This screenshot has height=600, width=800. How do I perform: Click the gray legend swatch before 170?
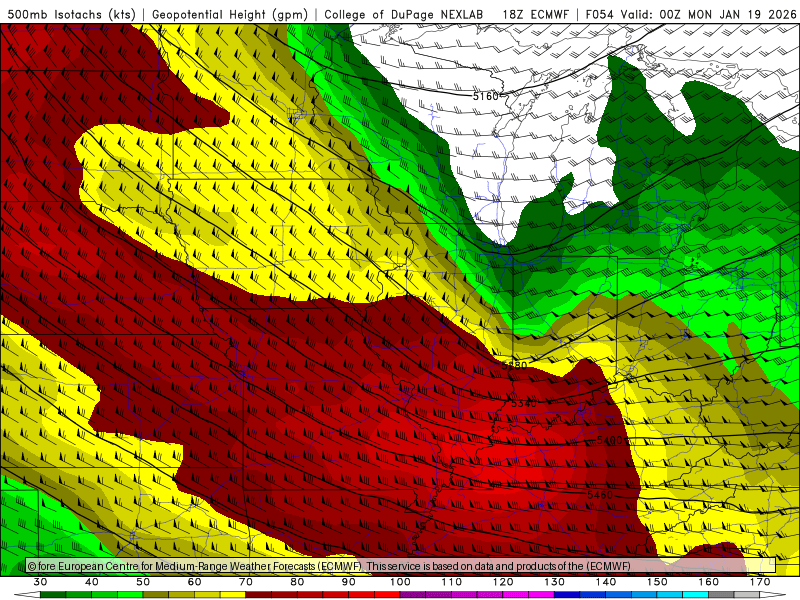[x=747, y=596]
